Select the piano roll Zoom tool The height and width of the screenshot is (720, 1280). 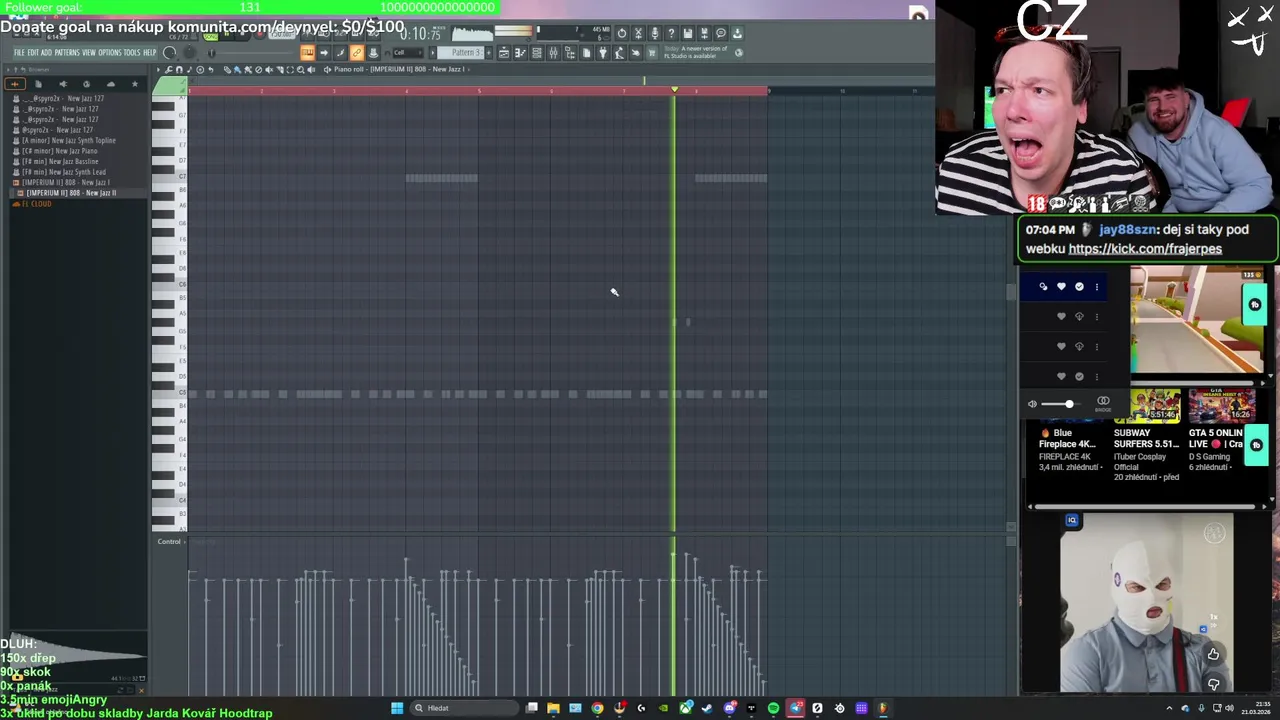click(300, 69)
